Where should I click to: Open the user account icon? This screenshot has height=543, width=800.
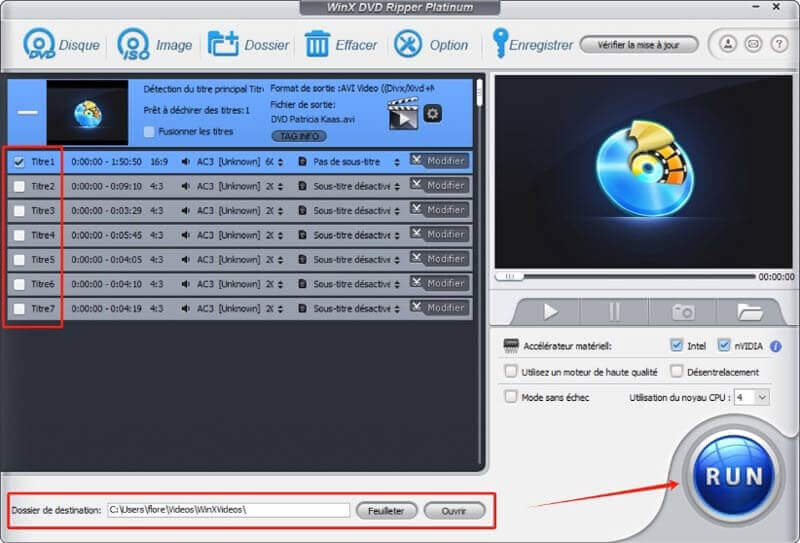pos(728,44)
